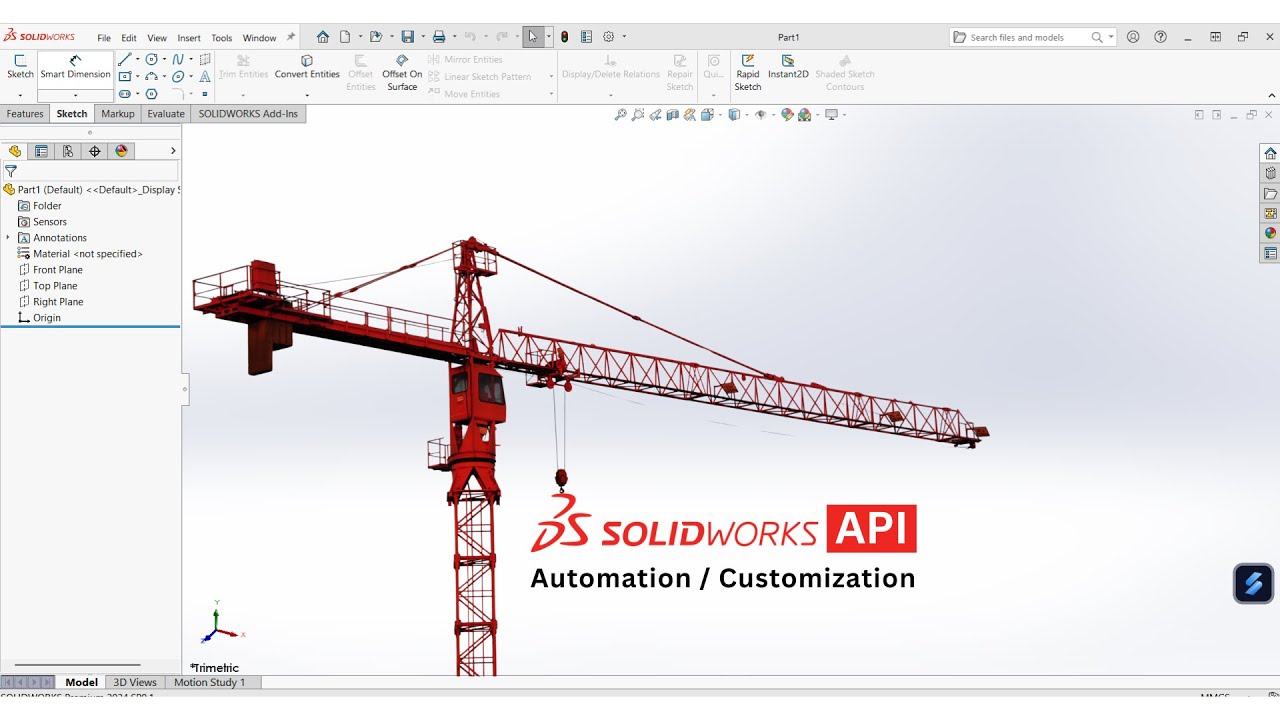Open the Options gear dropdown arrow

coord(624,37)
